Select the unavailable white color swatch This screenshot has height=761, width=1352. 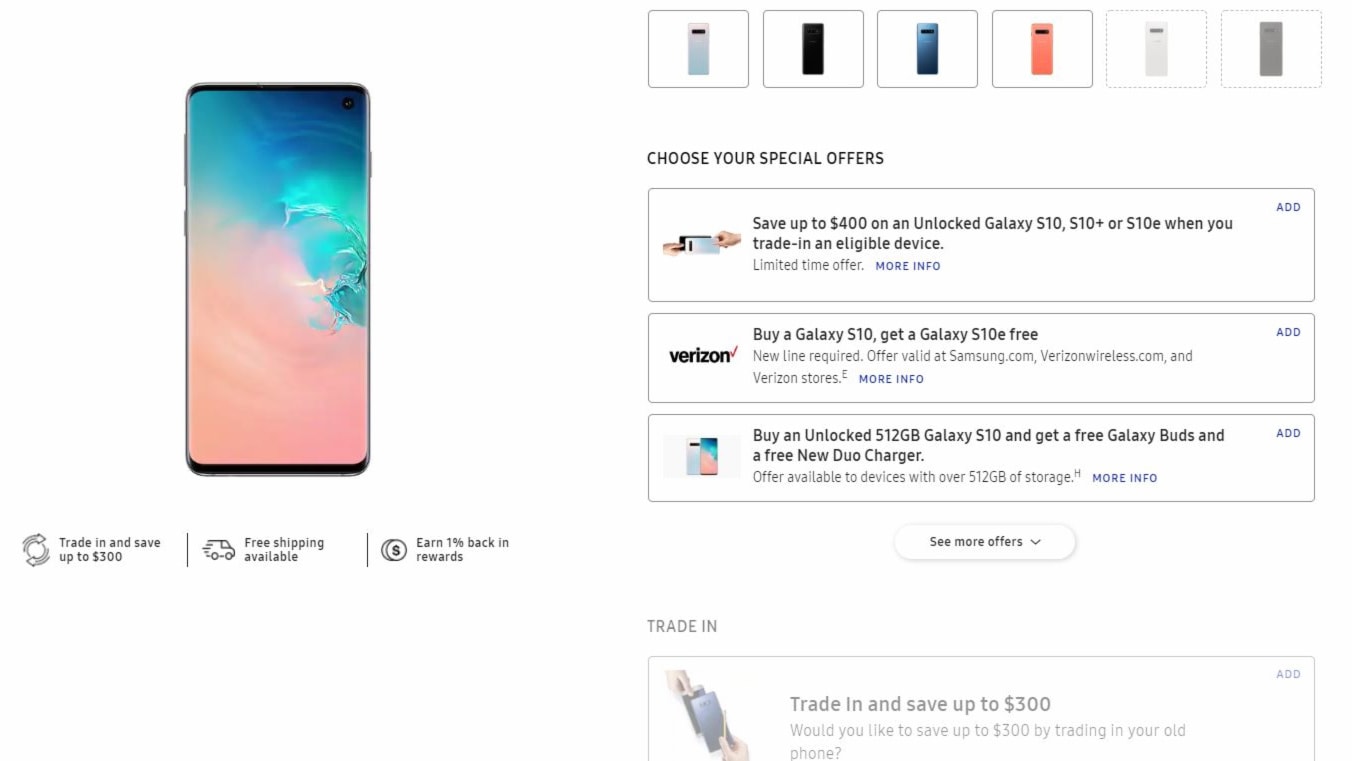[x=1156, y=49]
